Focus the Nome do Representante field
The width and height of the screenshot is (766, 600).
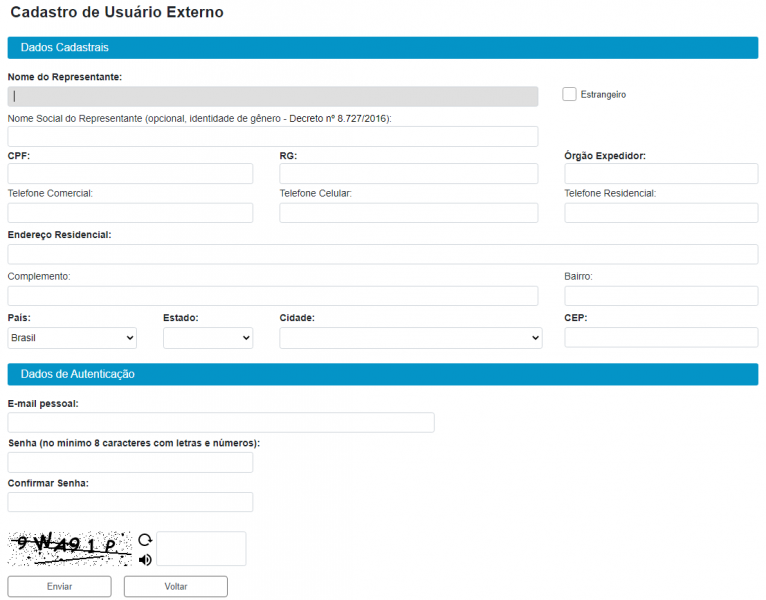click(272, 96)
